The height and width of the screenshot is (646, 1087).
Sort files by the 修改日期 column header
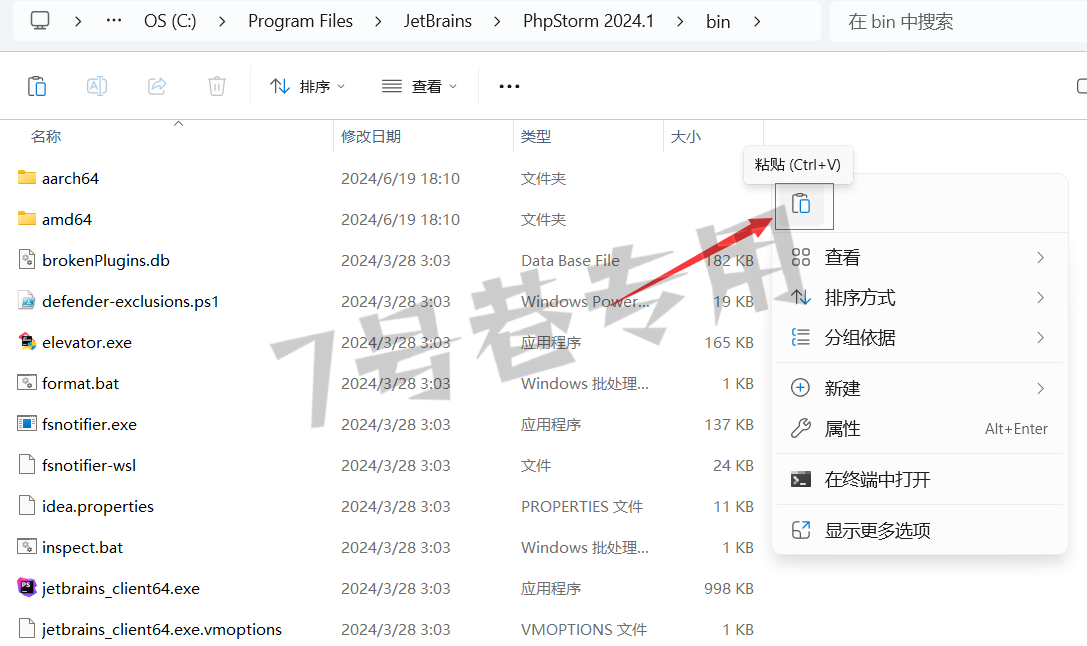[x=371, y=137]
